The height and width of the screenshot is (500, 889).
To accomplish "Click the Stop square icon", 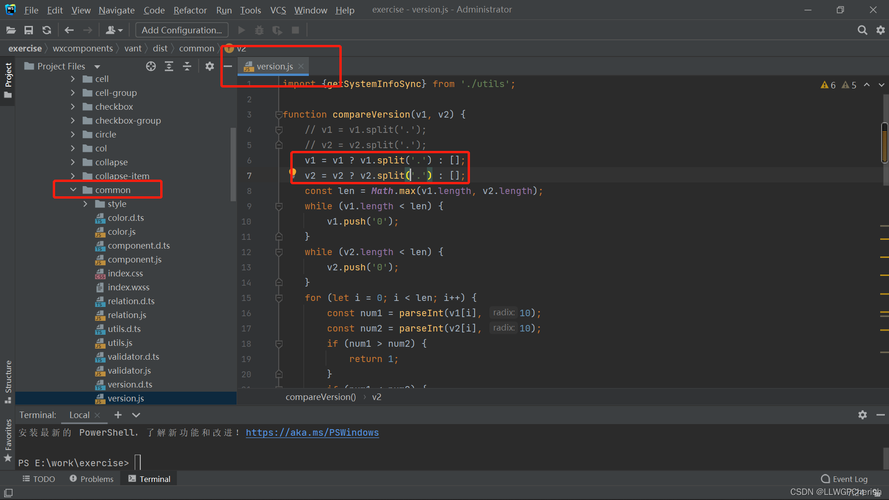I will tap(295, 30).
